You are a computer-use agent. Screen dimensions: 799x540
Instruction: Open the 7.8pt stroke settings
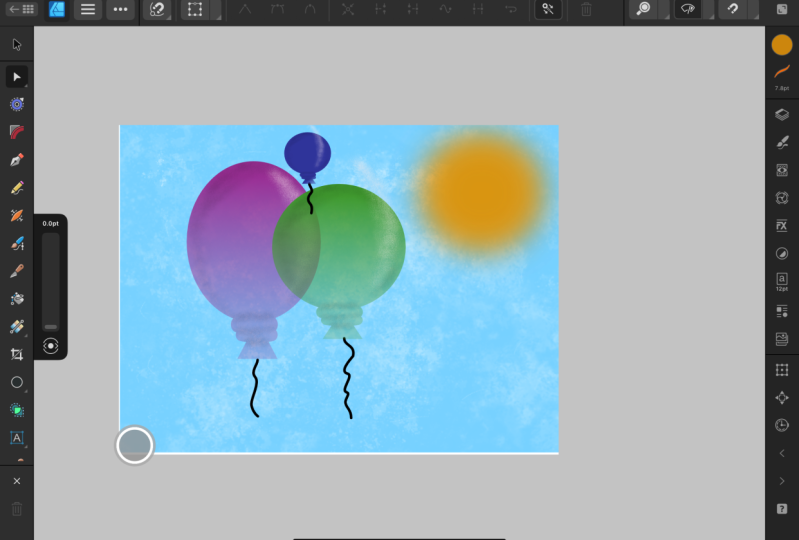tap(782, 77)
